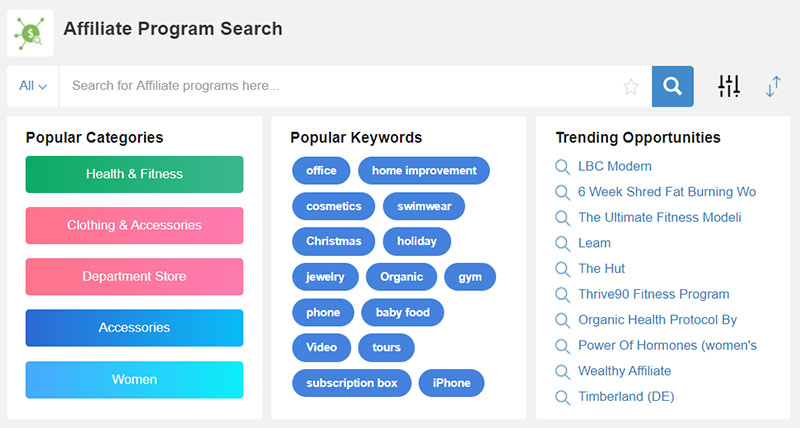Open the Department Store category
This screenshot has width=800, height=428.
pos(134,276)
